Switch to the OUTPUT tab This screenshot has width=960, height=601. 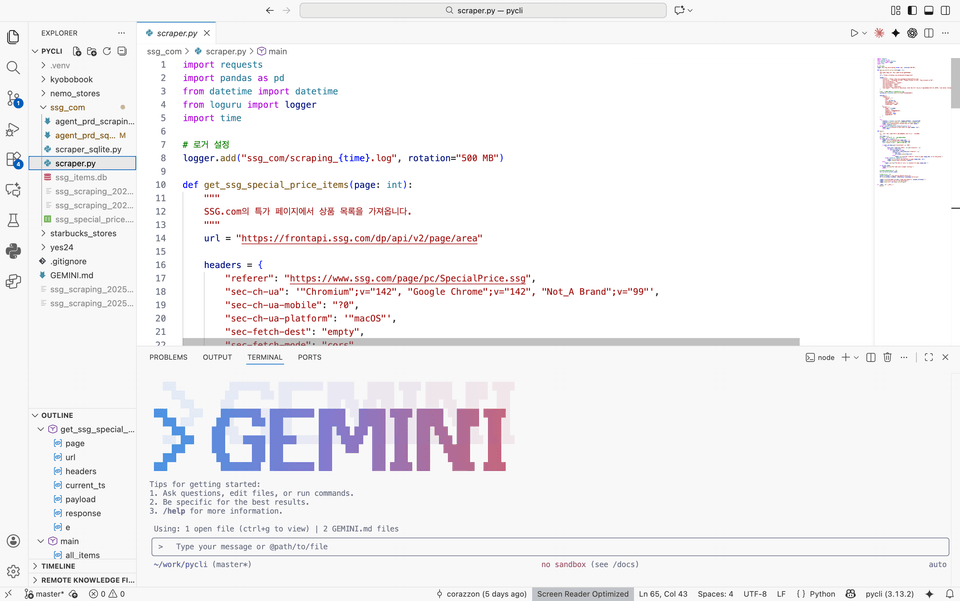tap(217, 357)
